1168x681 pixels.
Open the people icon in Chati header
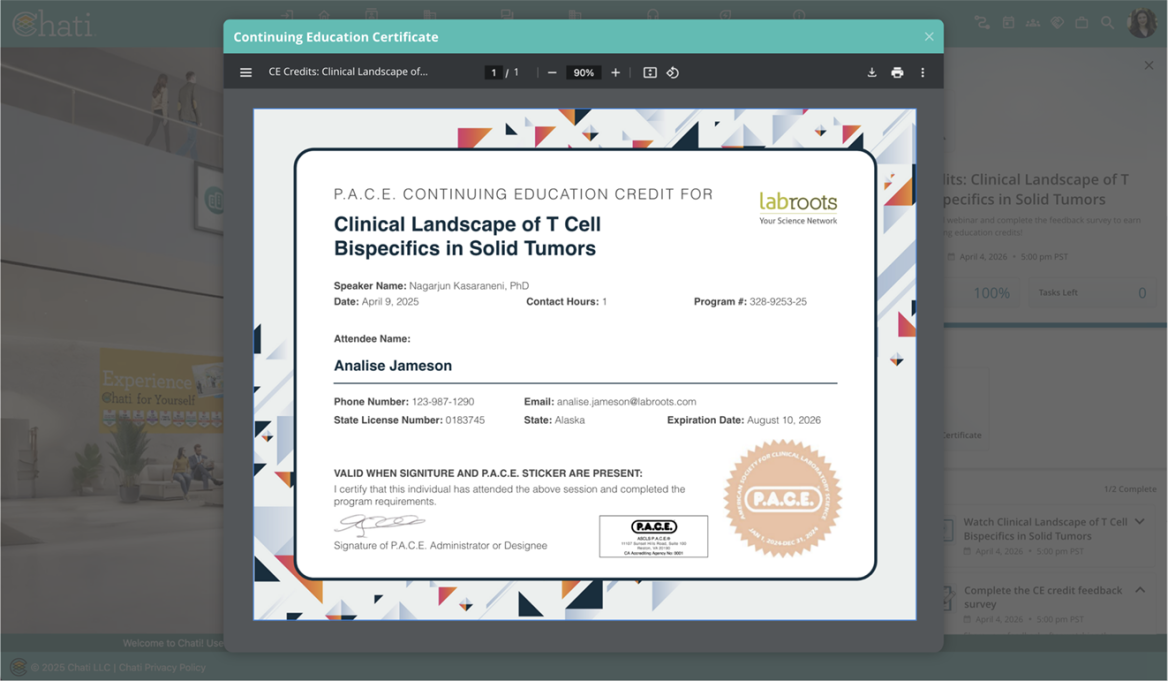tap(1032, 23)
